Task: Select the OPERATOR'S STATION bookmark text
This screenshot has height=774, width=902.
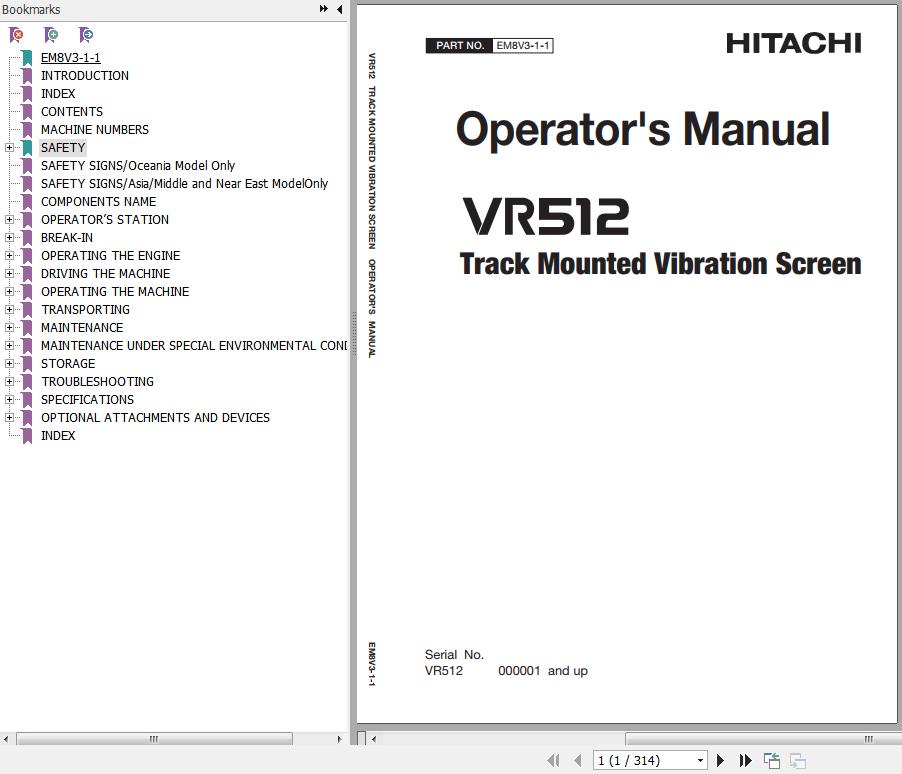Action: tap(105, 219)
